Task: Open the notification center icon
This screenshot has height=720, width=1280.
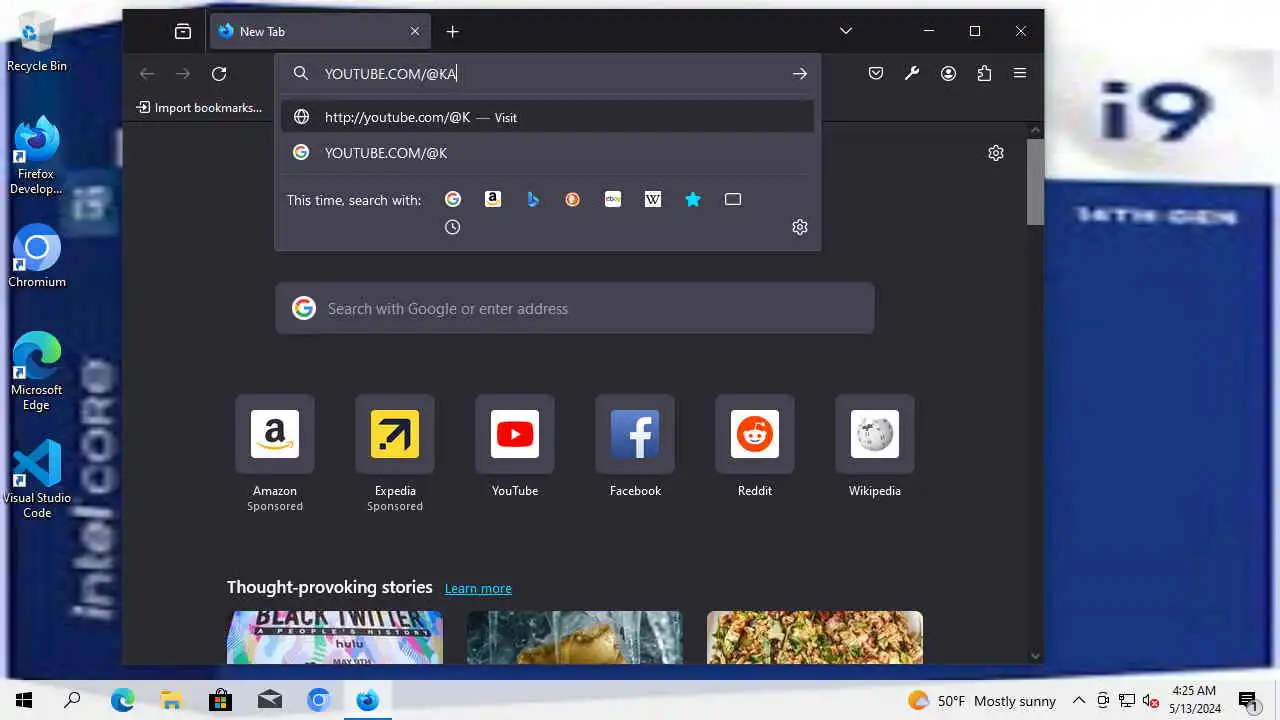Action: (1248, 701)
